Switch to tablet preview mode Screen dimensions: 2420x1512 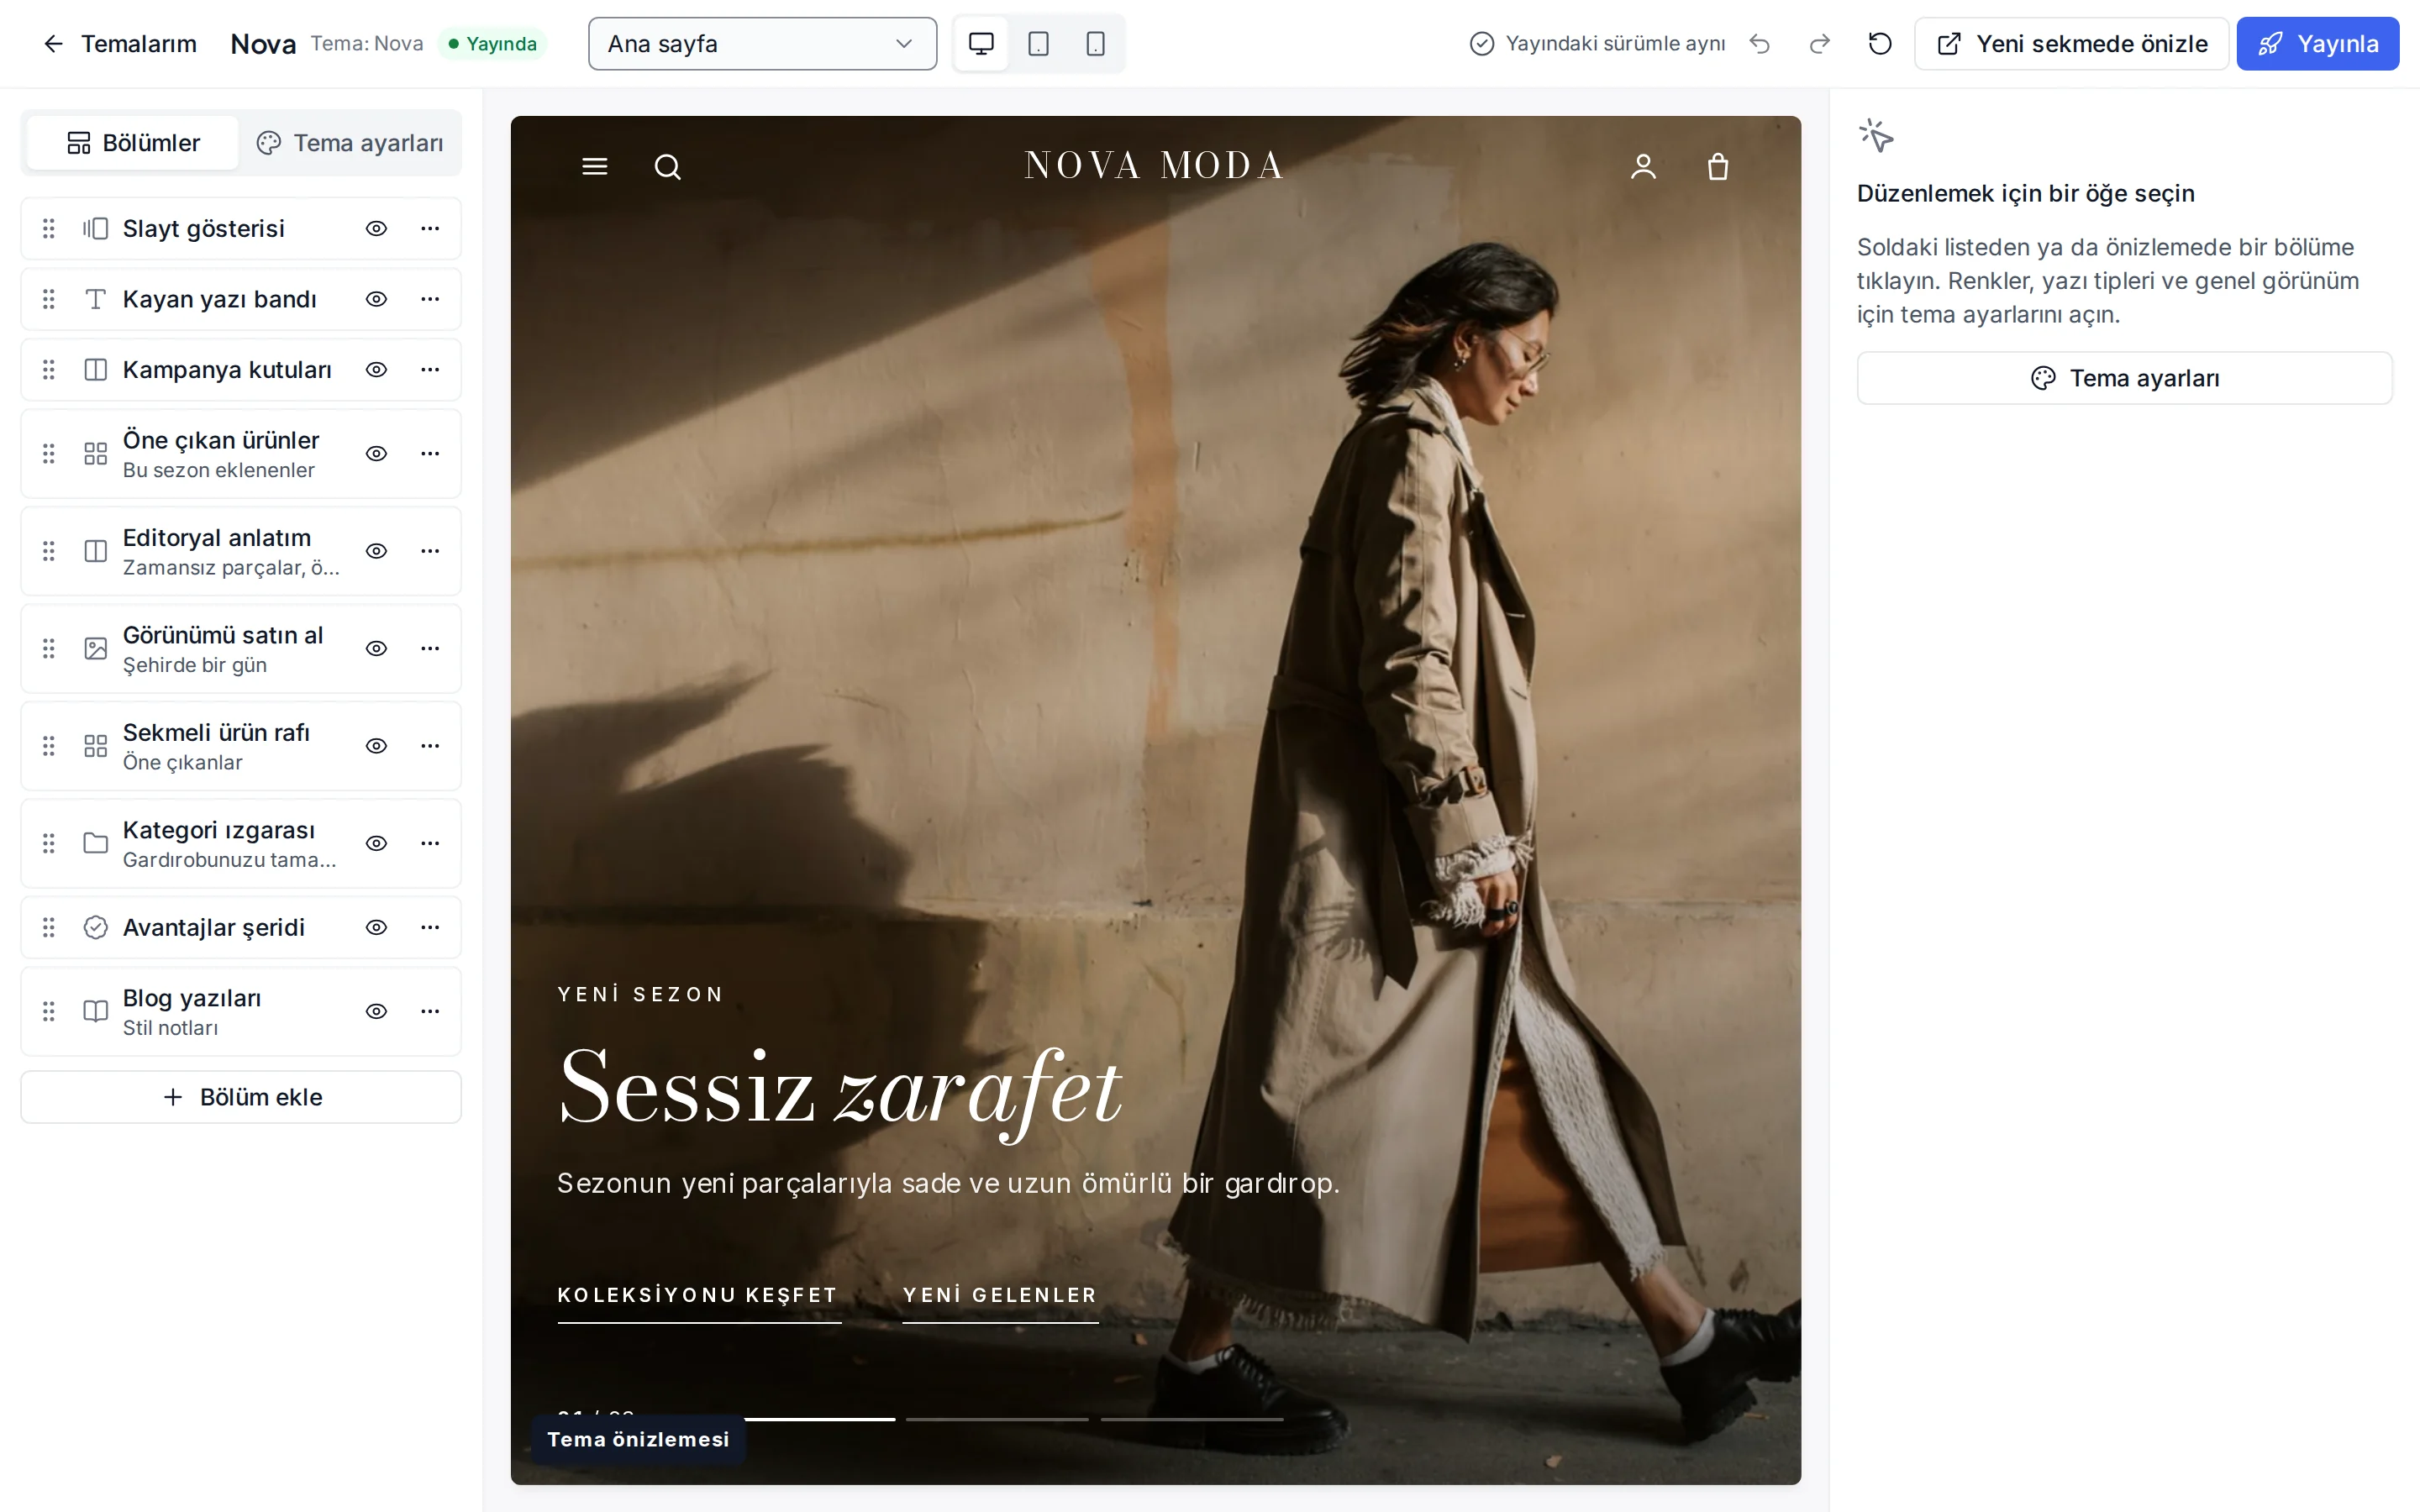tap(1038, 44)
